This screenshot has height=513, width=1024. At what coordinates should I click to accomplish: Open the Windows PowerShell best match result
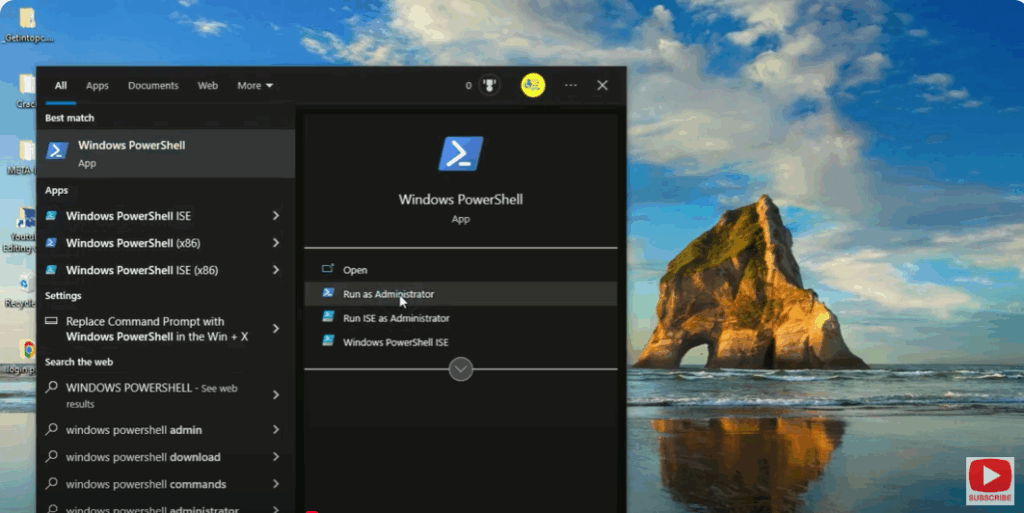point(166,153)
